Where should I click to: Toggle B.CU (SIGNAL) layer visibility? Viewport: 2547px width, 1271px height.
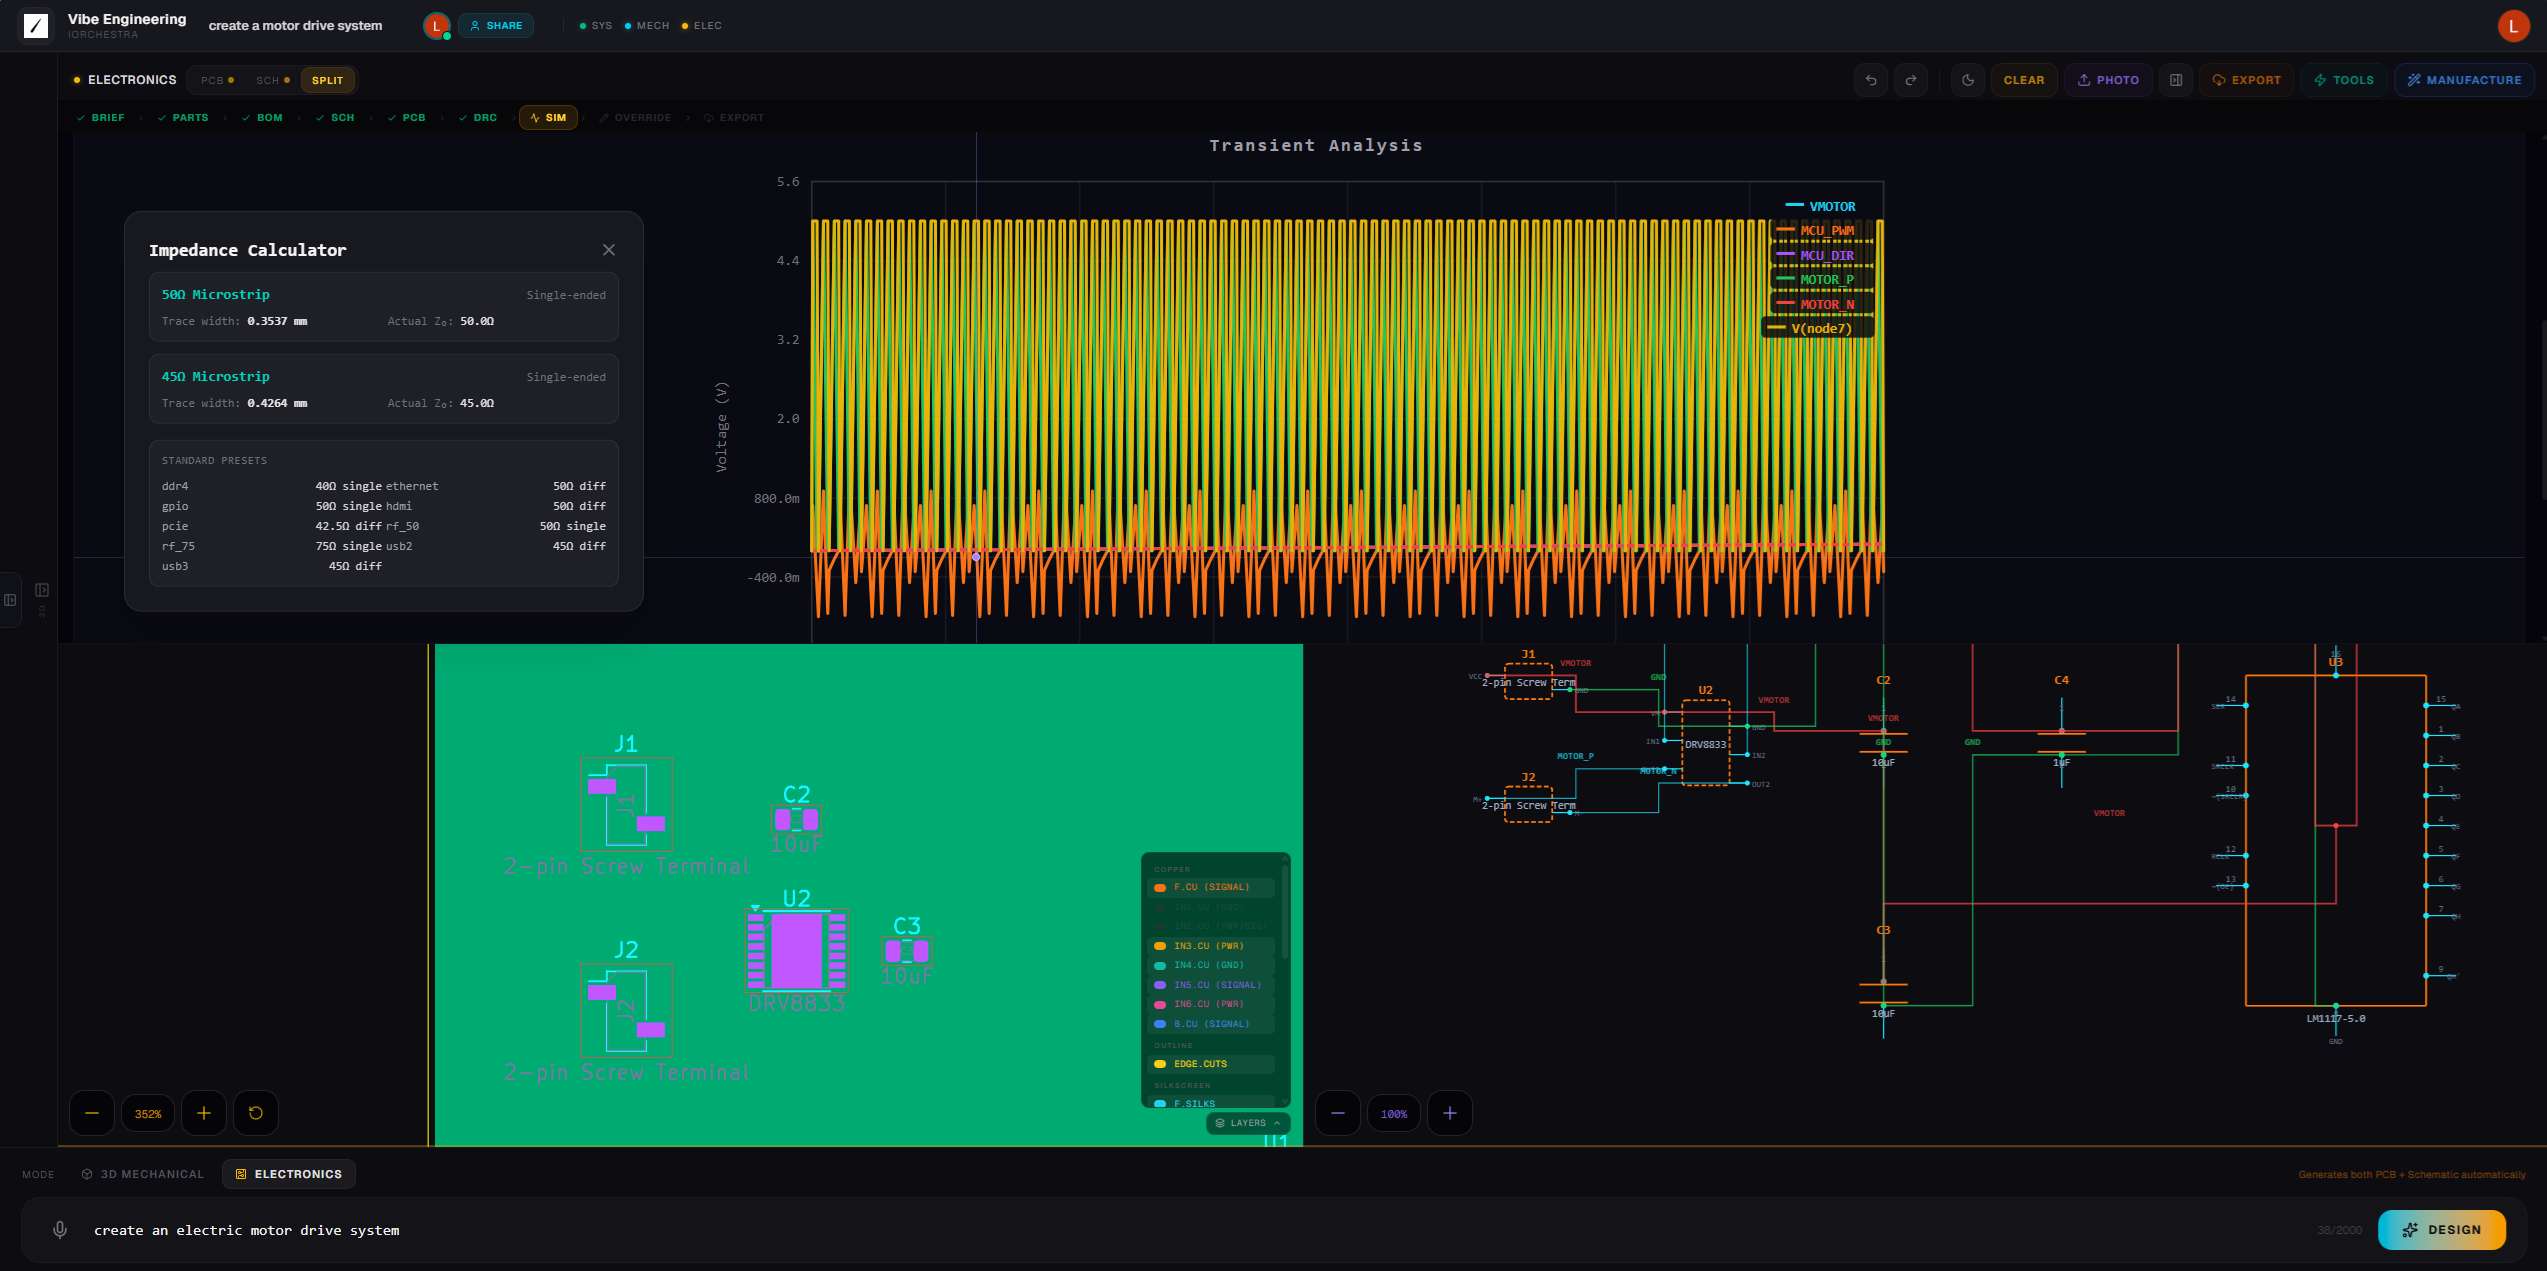pyautogui.click(x=1211, y=1024)
